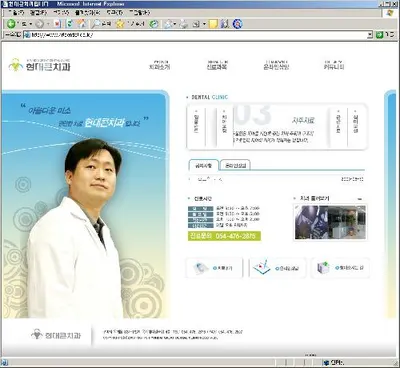Click the grey Forward arrow button

[x=39, y=24]
